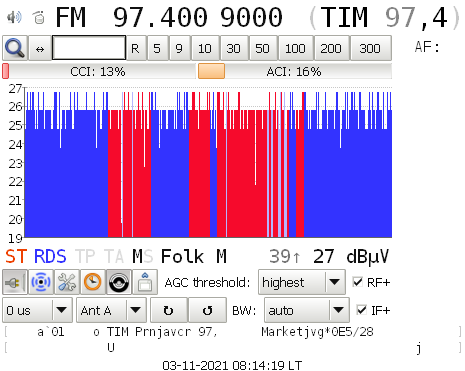Click the rotate counterclockwise button

[207, 310]
